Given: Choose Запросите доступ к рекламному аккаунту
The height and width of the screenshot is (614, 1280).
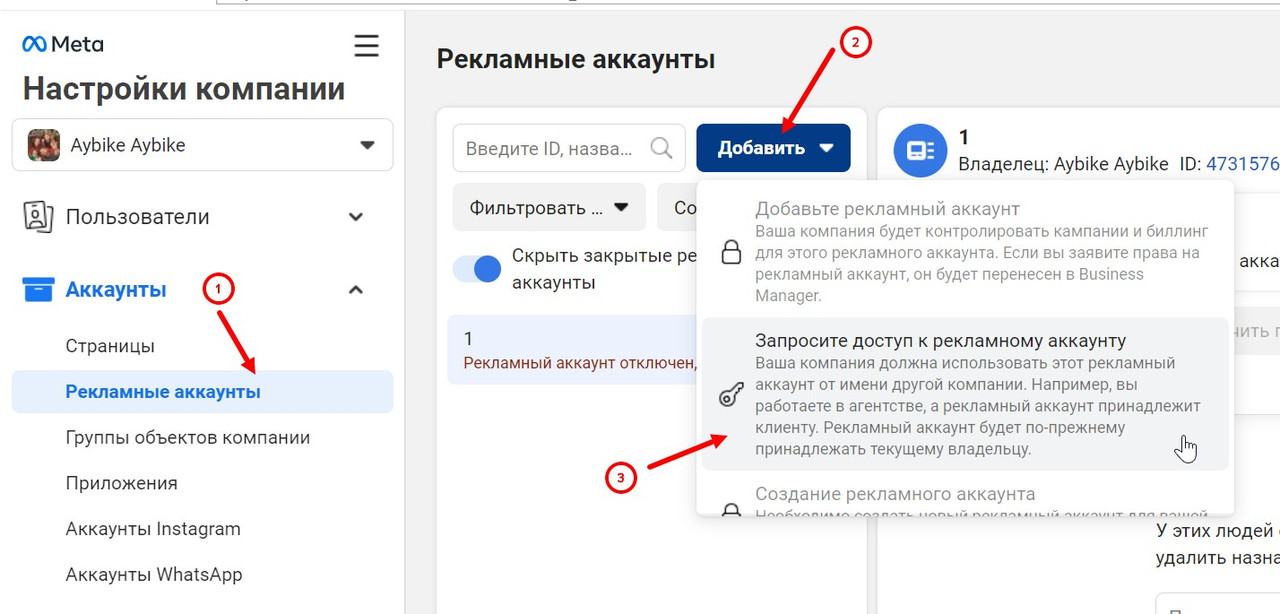Looking at the screenshot, I should point(965,394).
